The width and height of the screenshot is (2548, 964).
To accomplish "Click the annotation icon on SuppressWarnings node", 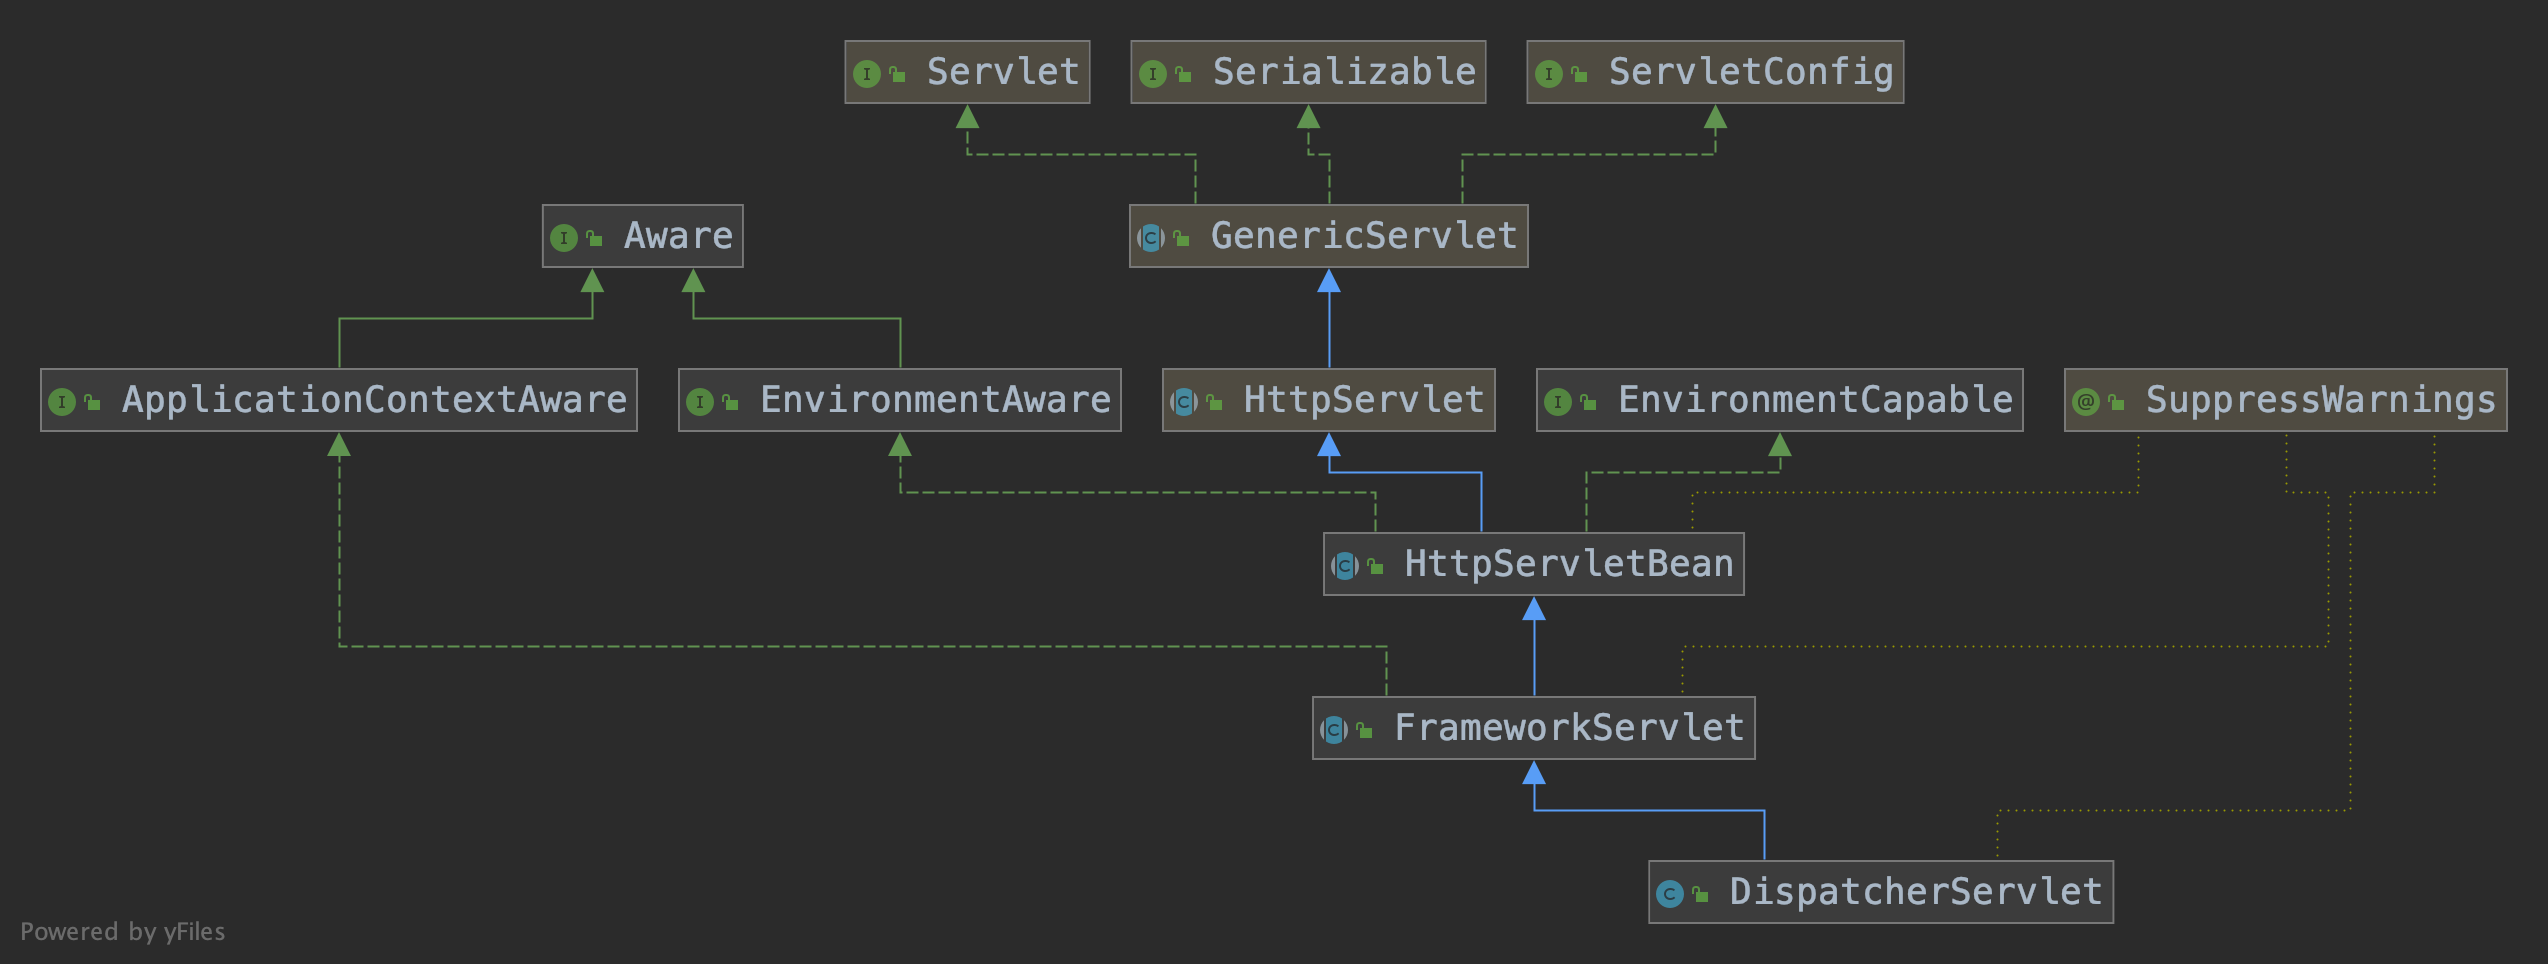I will 2085,402.
